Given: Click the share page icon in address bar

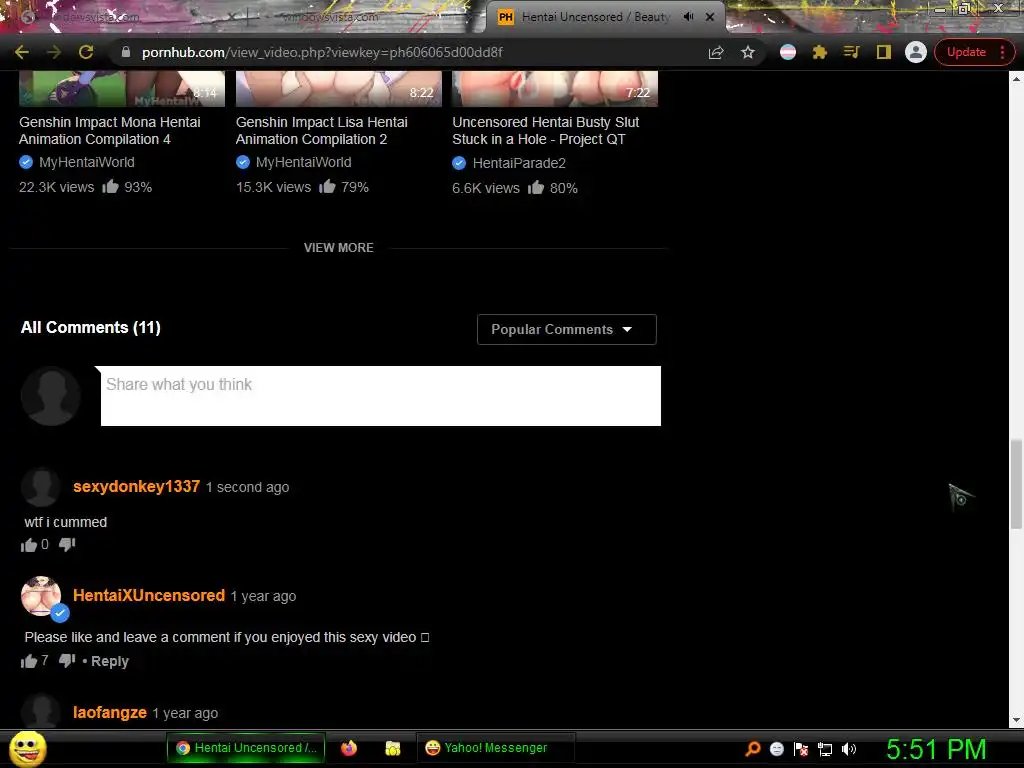Looking at the screenshot, I should (716, 52).
